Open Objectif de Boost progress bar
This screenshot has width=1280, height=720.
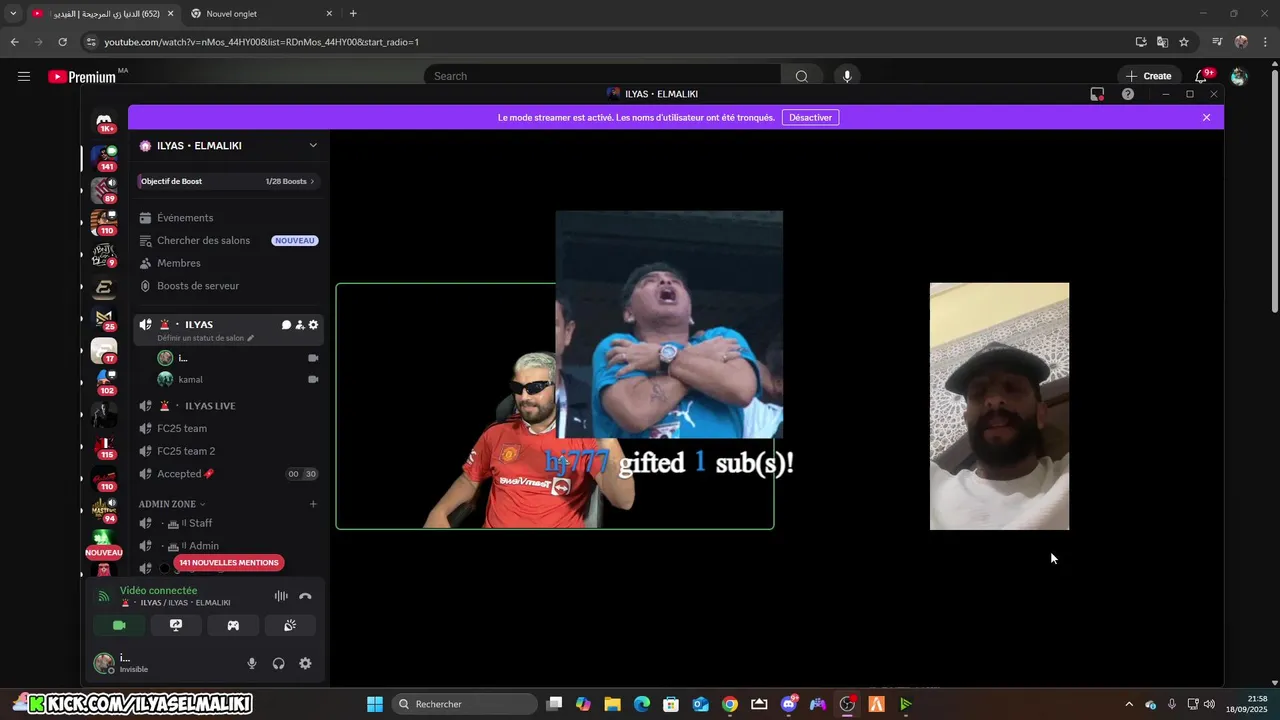point(228,181)
